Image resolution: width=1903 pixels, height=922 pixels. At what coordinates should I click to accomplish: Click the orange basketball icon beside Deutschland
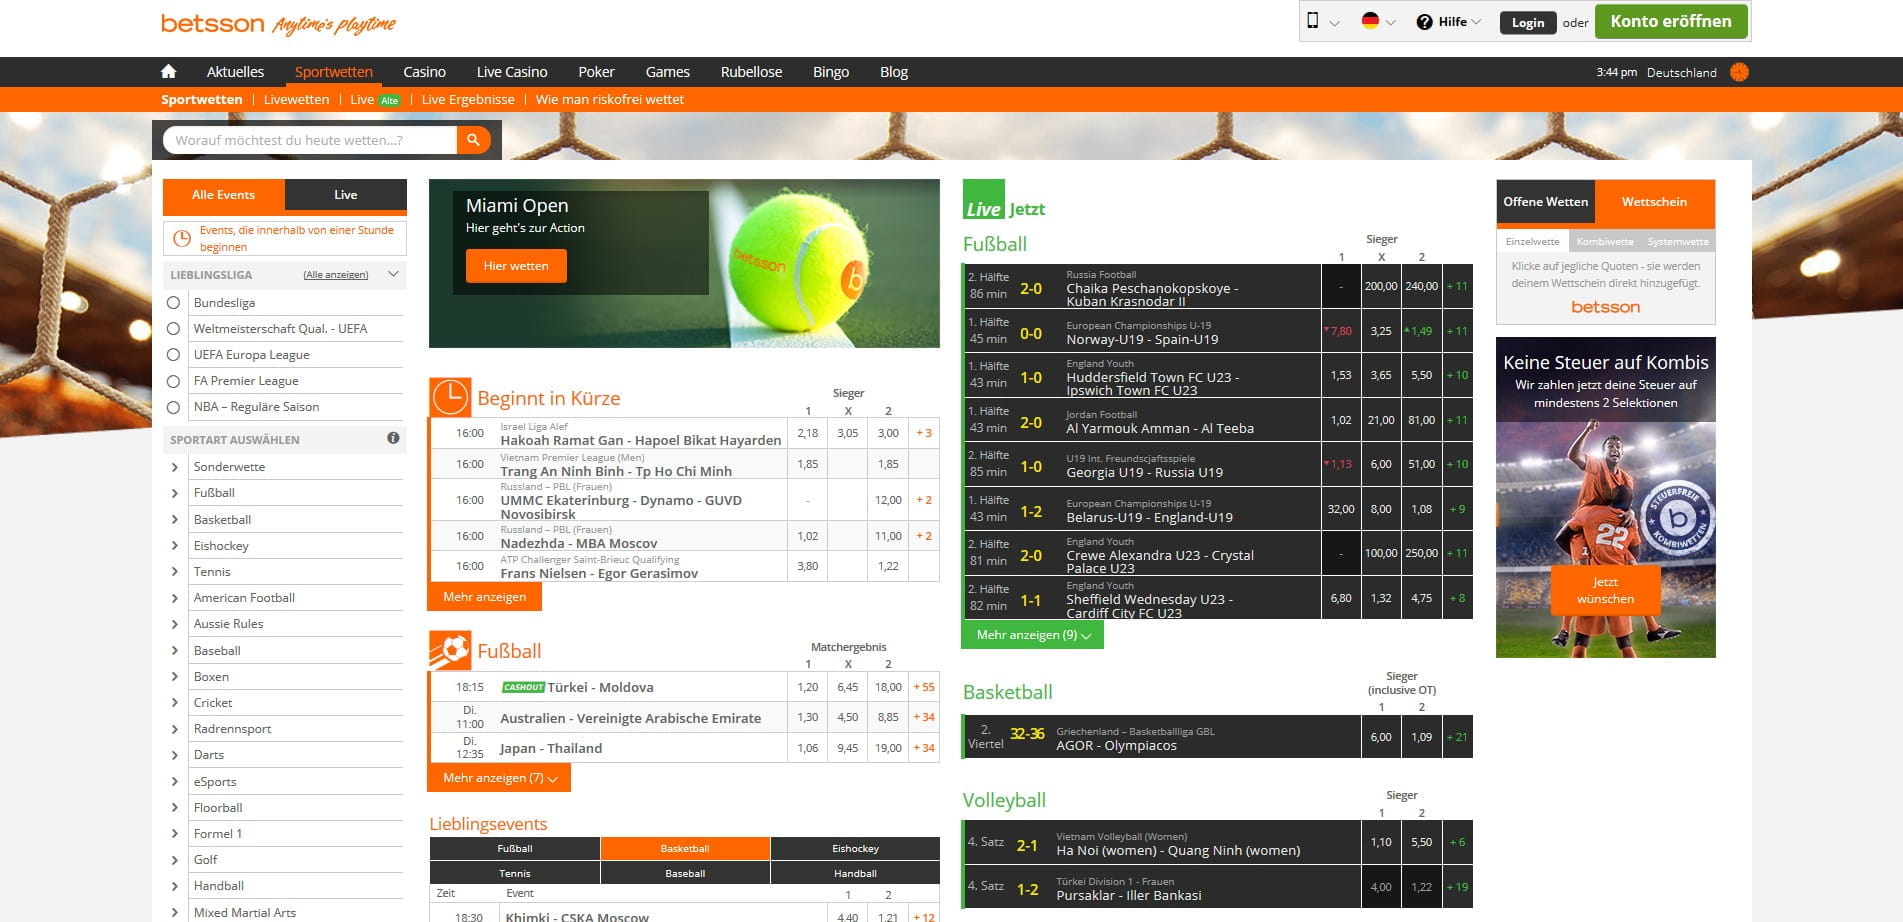point(1739,72)
